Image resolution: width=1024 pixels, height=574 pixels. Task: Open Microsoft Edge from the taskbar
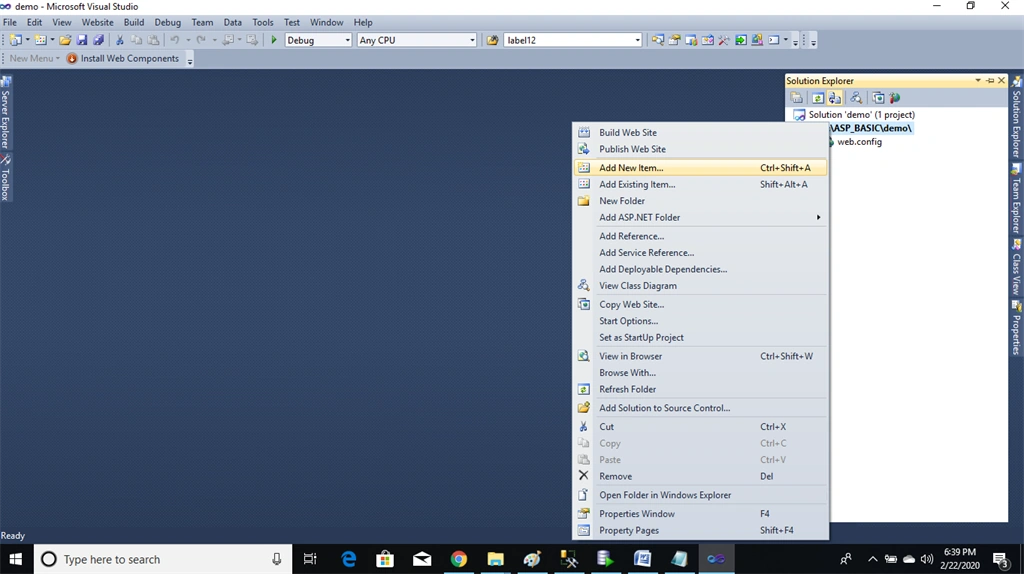[349, 559]
